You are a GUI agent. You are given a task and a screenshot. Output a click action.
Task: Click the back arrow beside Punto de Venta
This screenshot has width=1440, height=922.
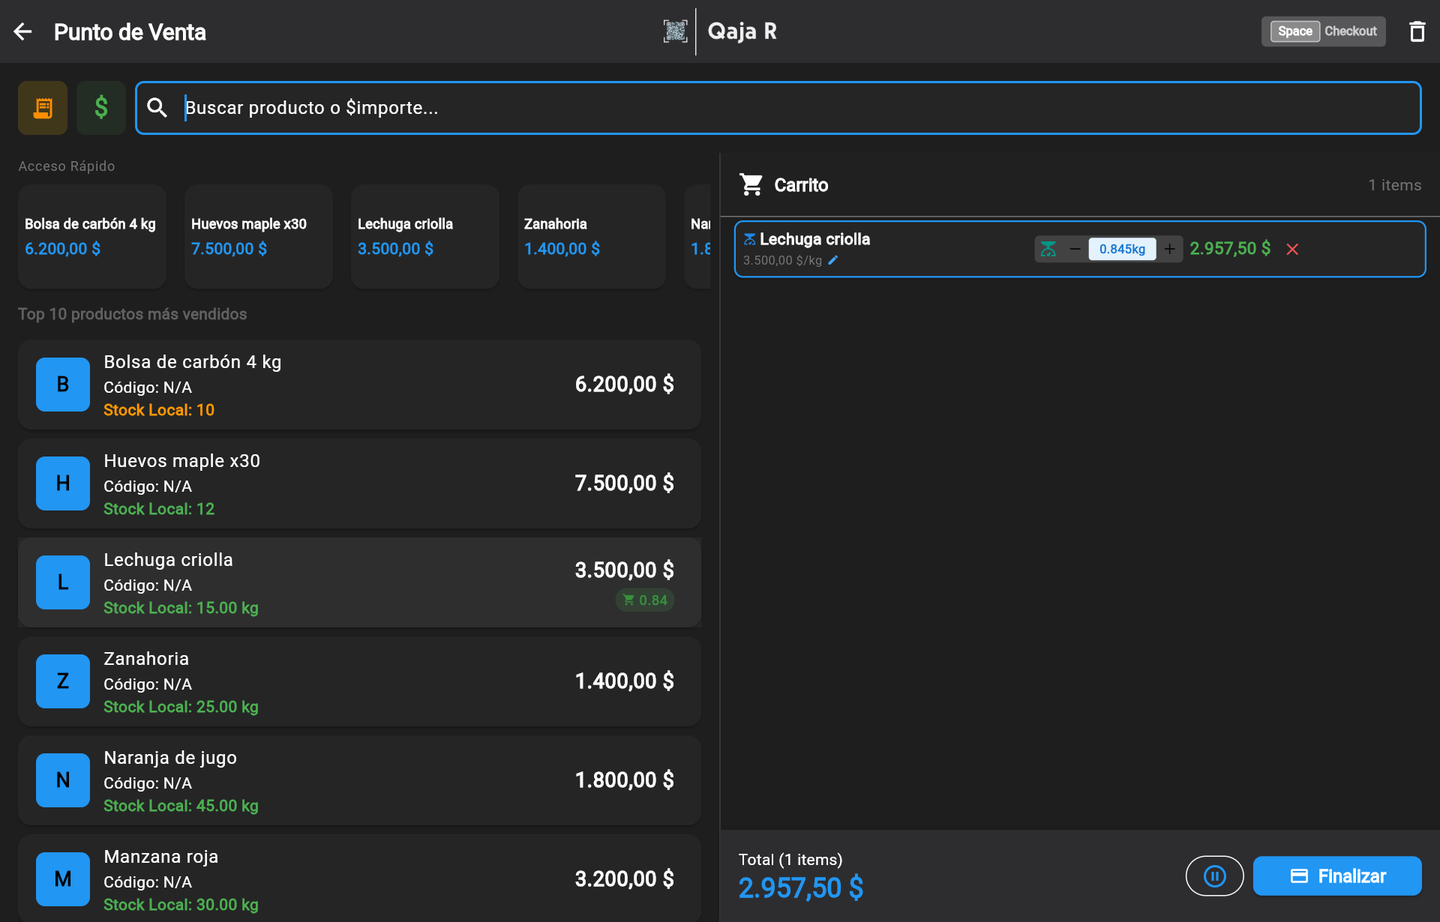click(23, 32)
